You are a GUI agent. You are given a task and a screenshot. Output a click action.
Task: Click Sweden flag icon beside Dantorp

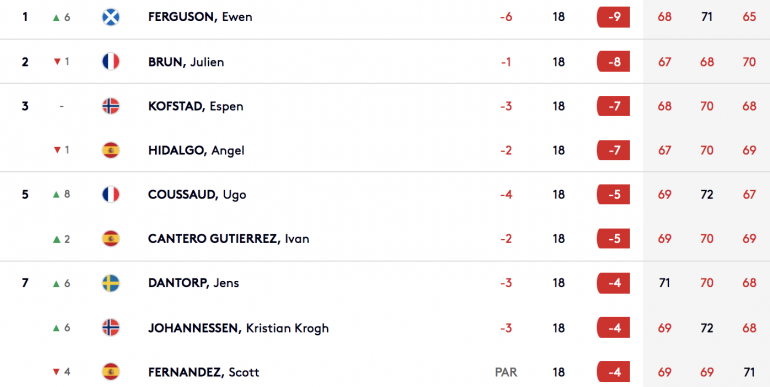[x=110, y=283]
